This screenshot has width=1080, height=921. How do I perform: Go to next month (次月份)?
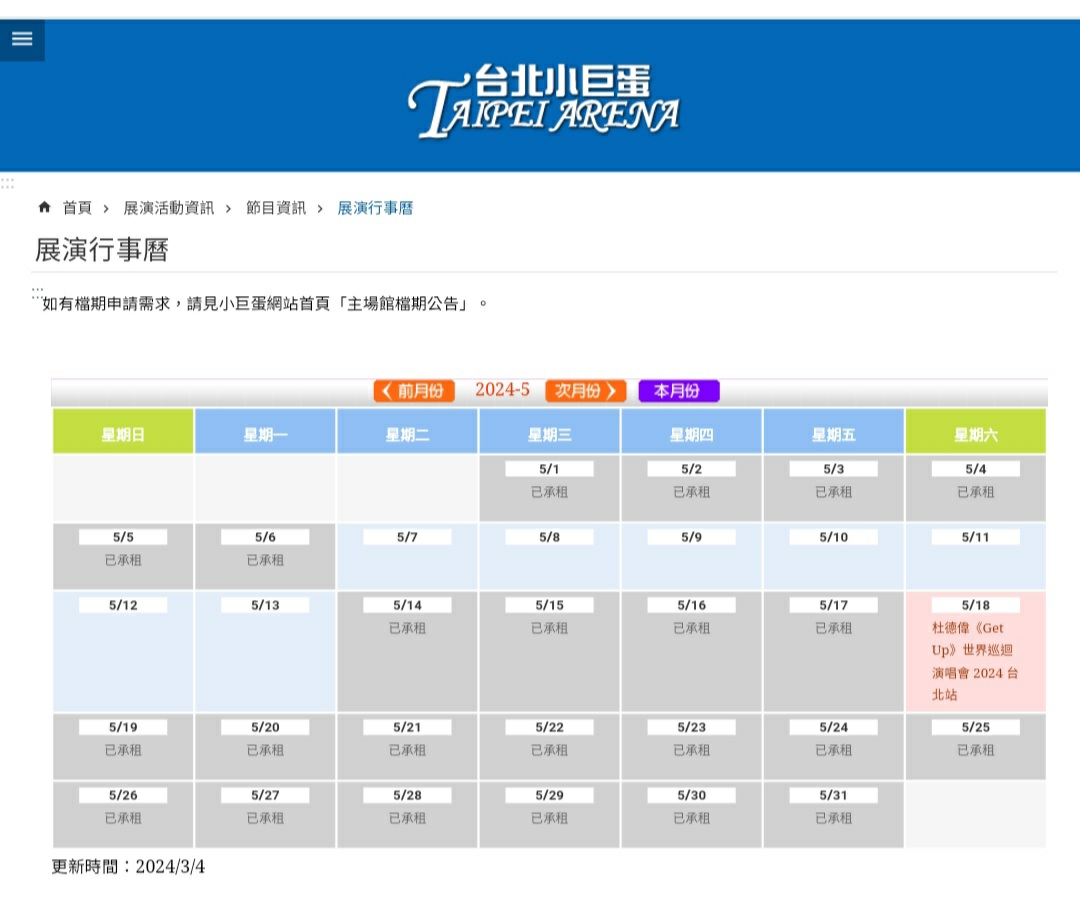586,390
